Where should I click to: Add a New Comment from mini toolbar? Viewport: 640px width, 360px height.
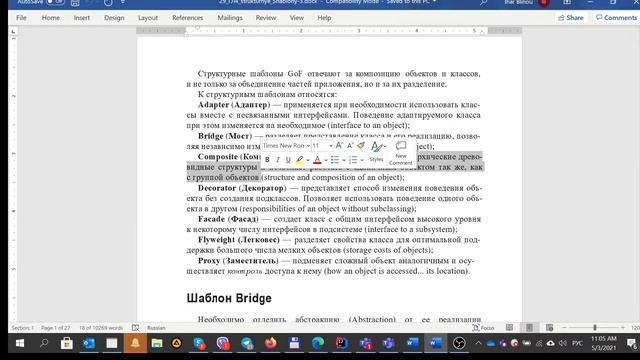coord(401,153)
